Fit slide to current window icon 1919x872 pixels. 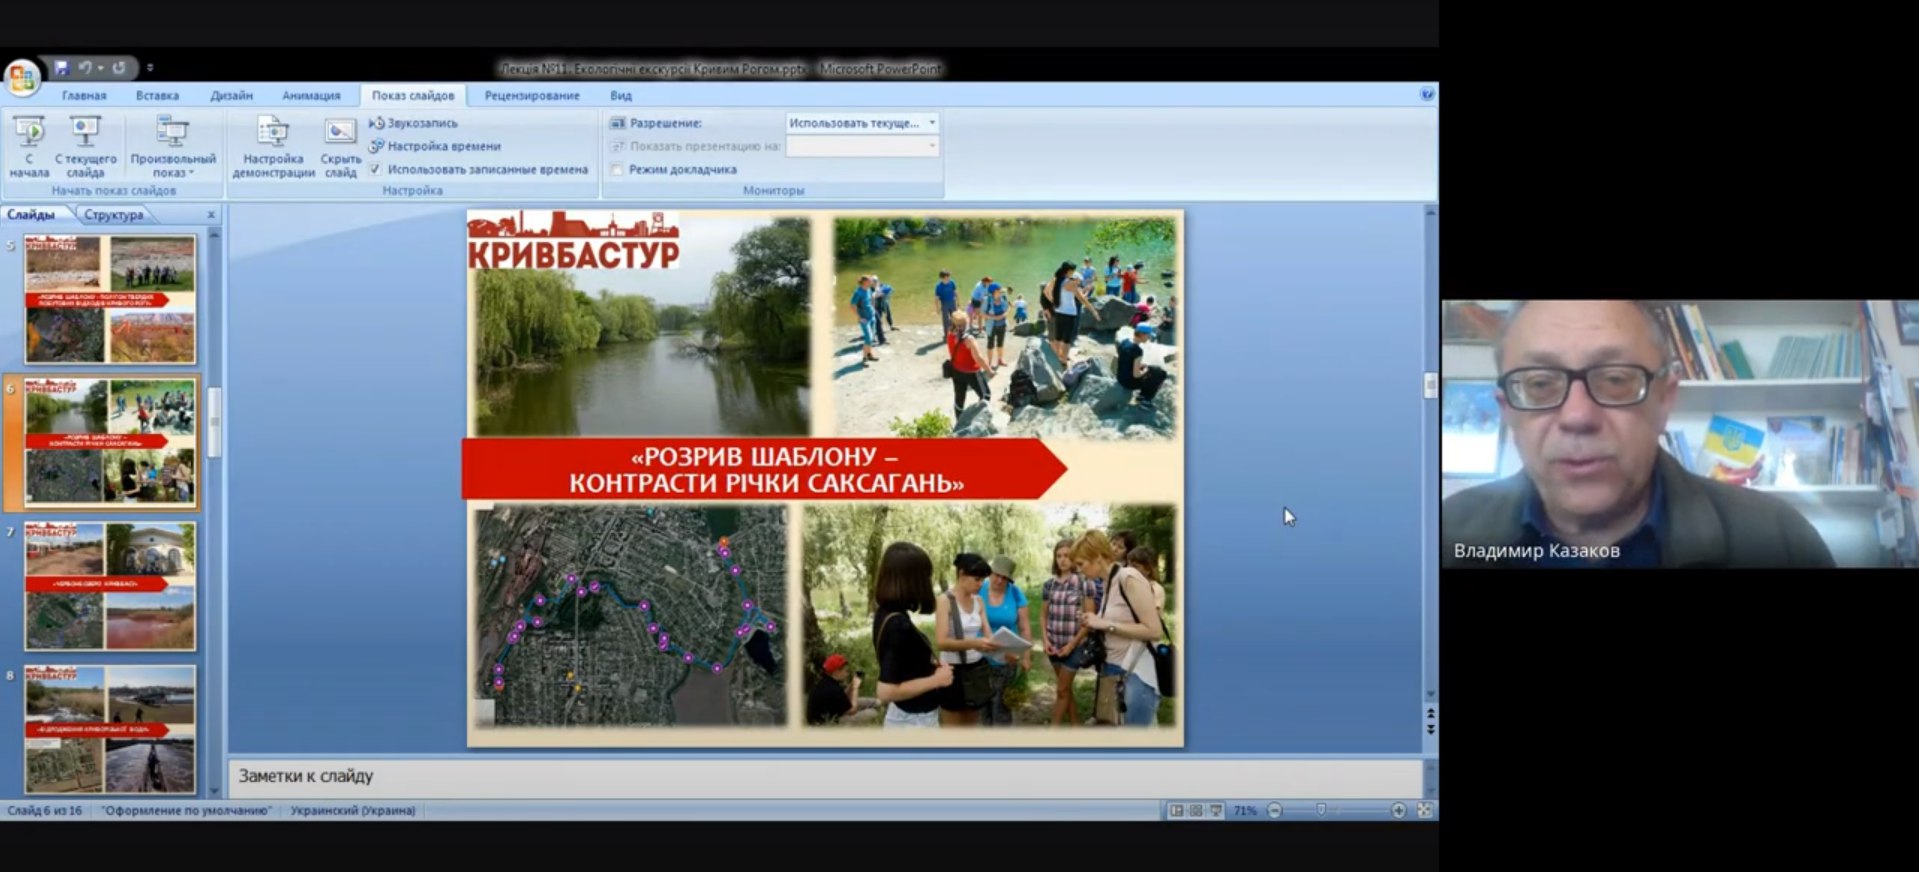(1425, 810)
